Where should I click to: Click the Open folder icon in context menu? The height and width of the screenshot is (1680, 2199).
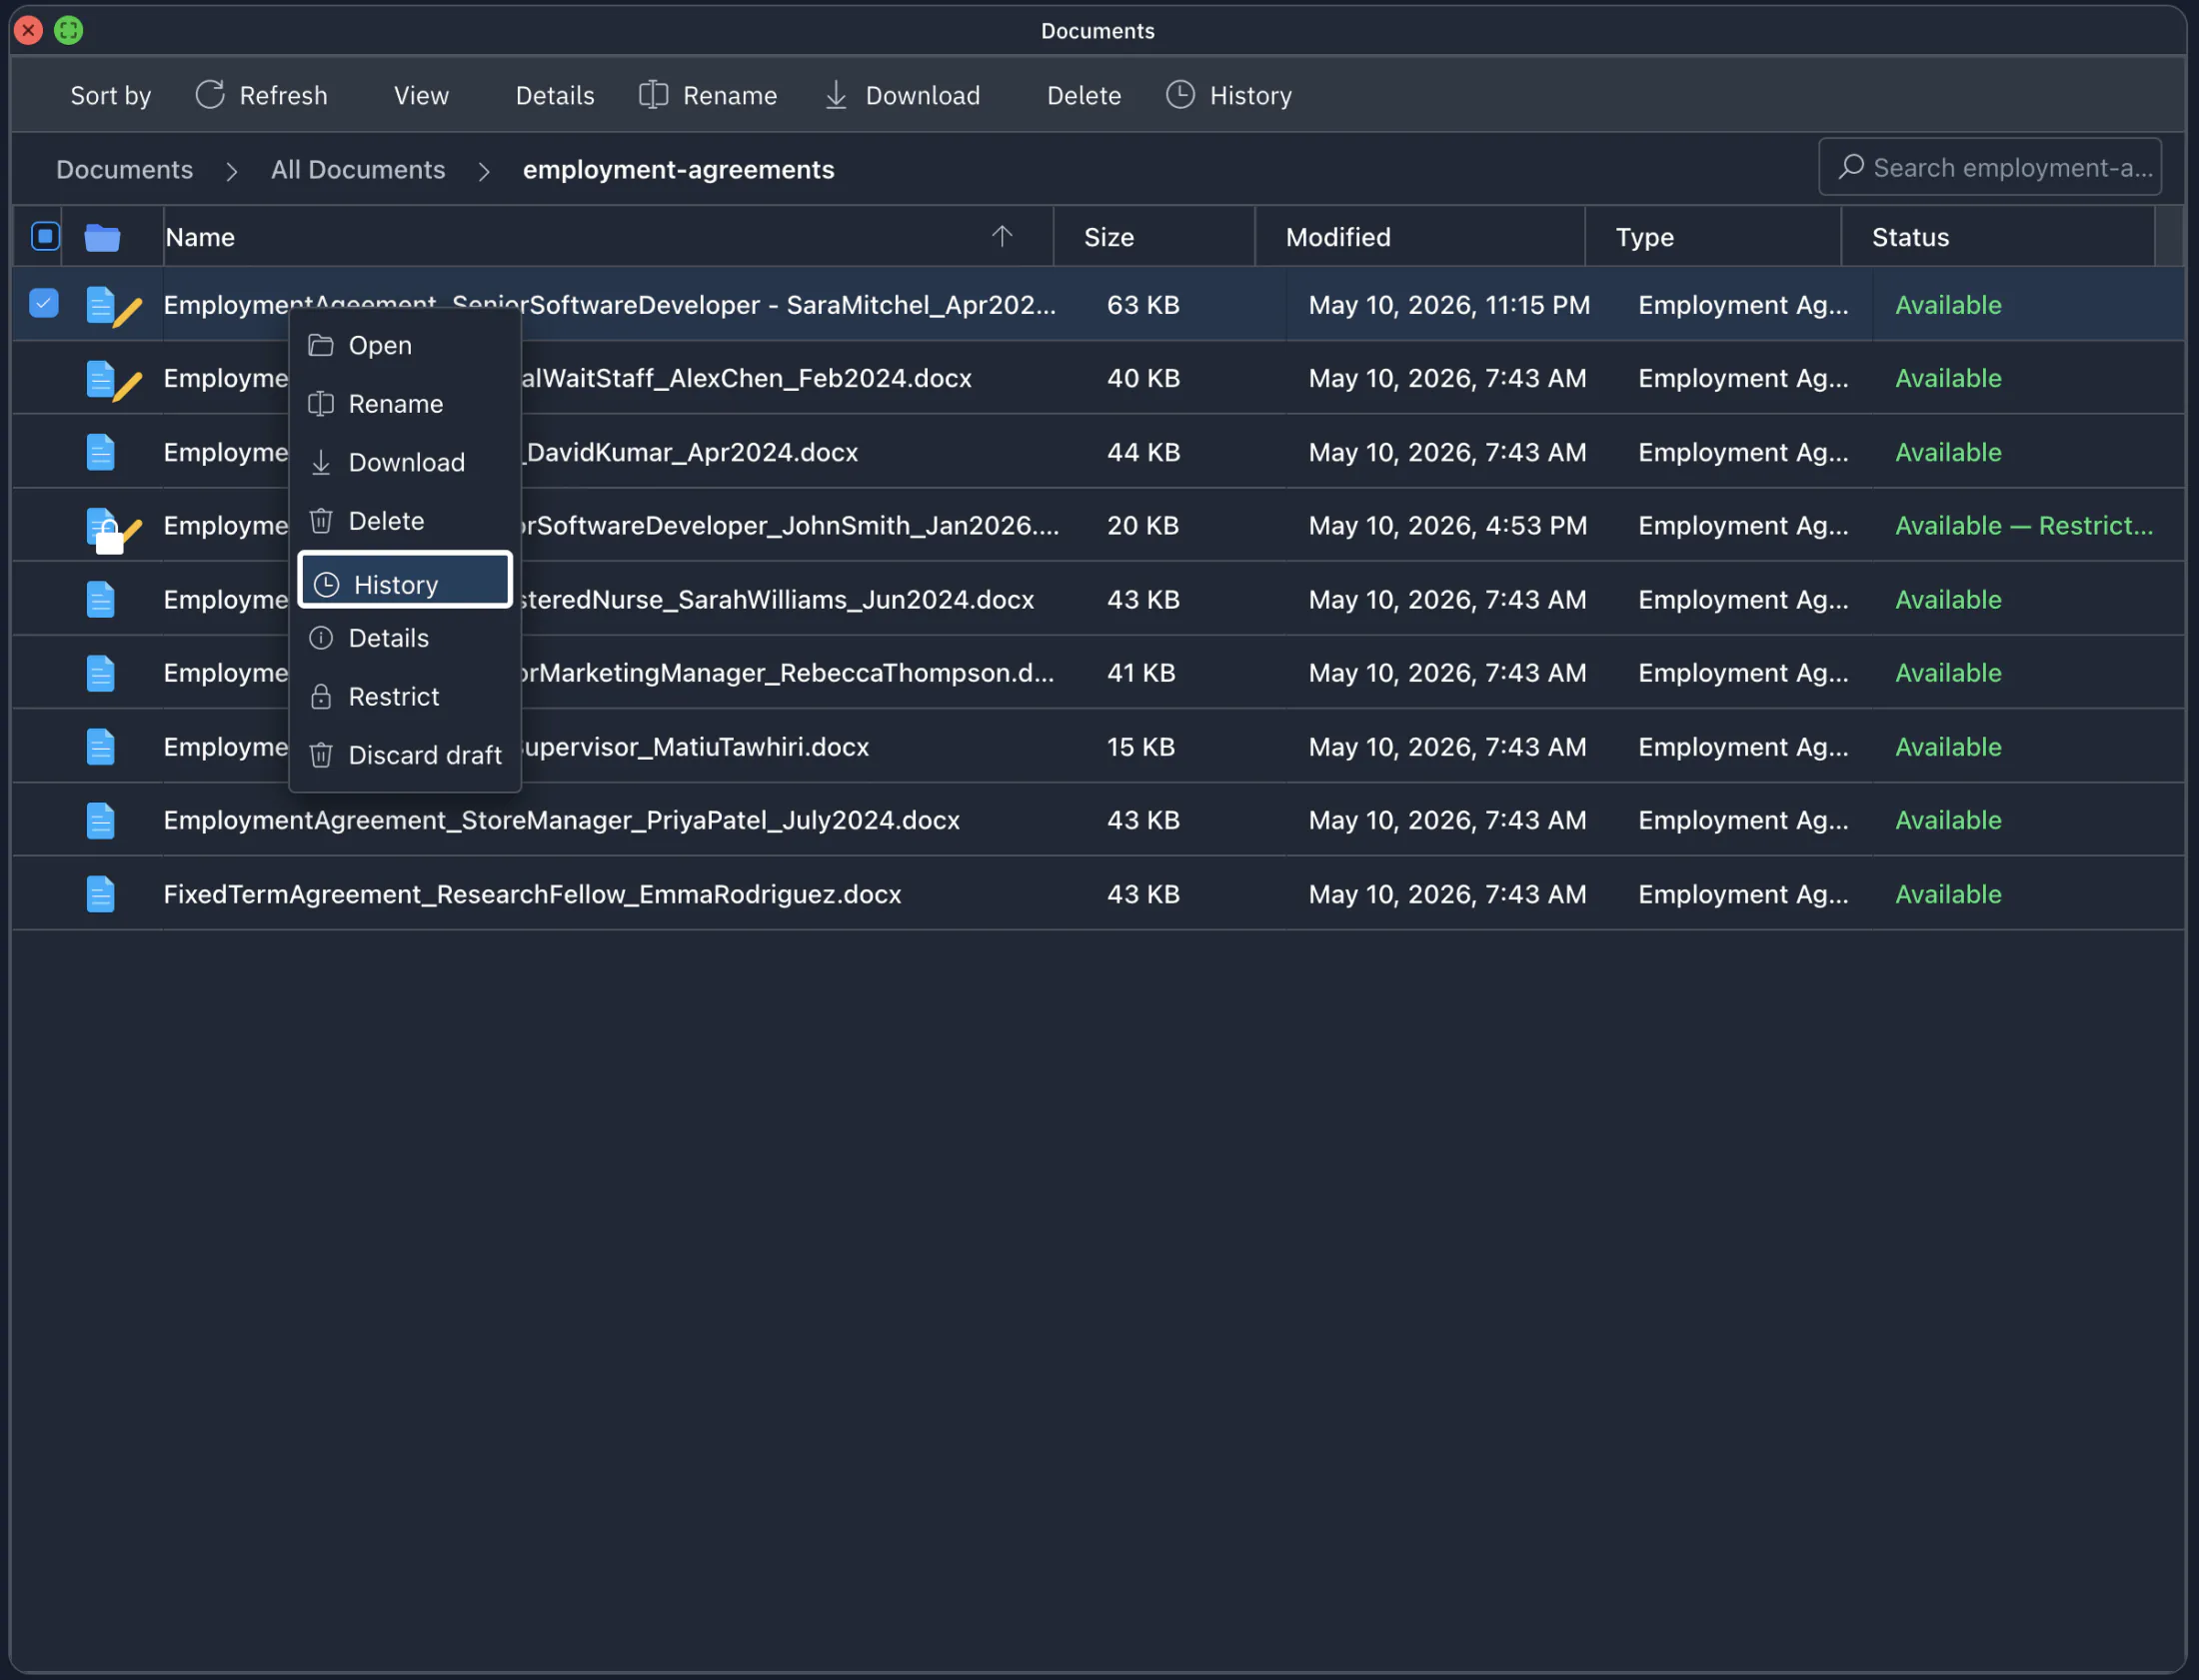[321, 346]
